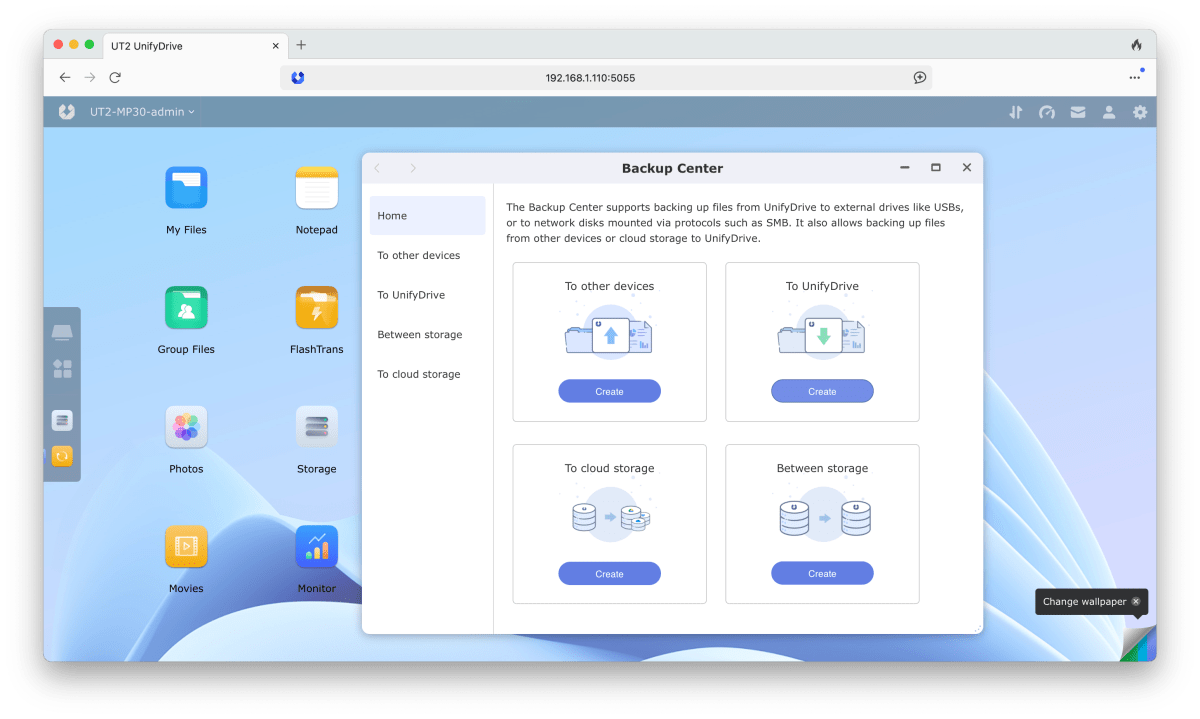Select the UT2 UnifyDrive browser tab
This screenshot has height=719, width=1200.
(x=195, y=45)
